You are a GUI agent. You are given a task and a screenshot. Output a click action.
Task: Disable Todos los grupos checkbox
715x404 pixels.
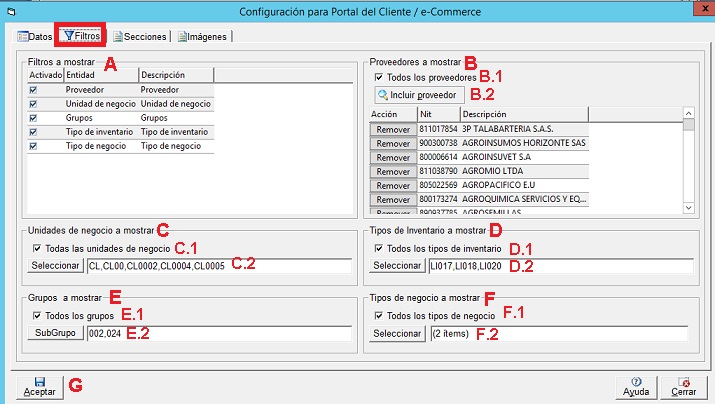[38, 316]
